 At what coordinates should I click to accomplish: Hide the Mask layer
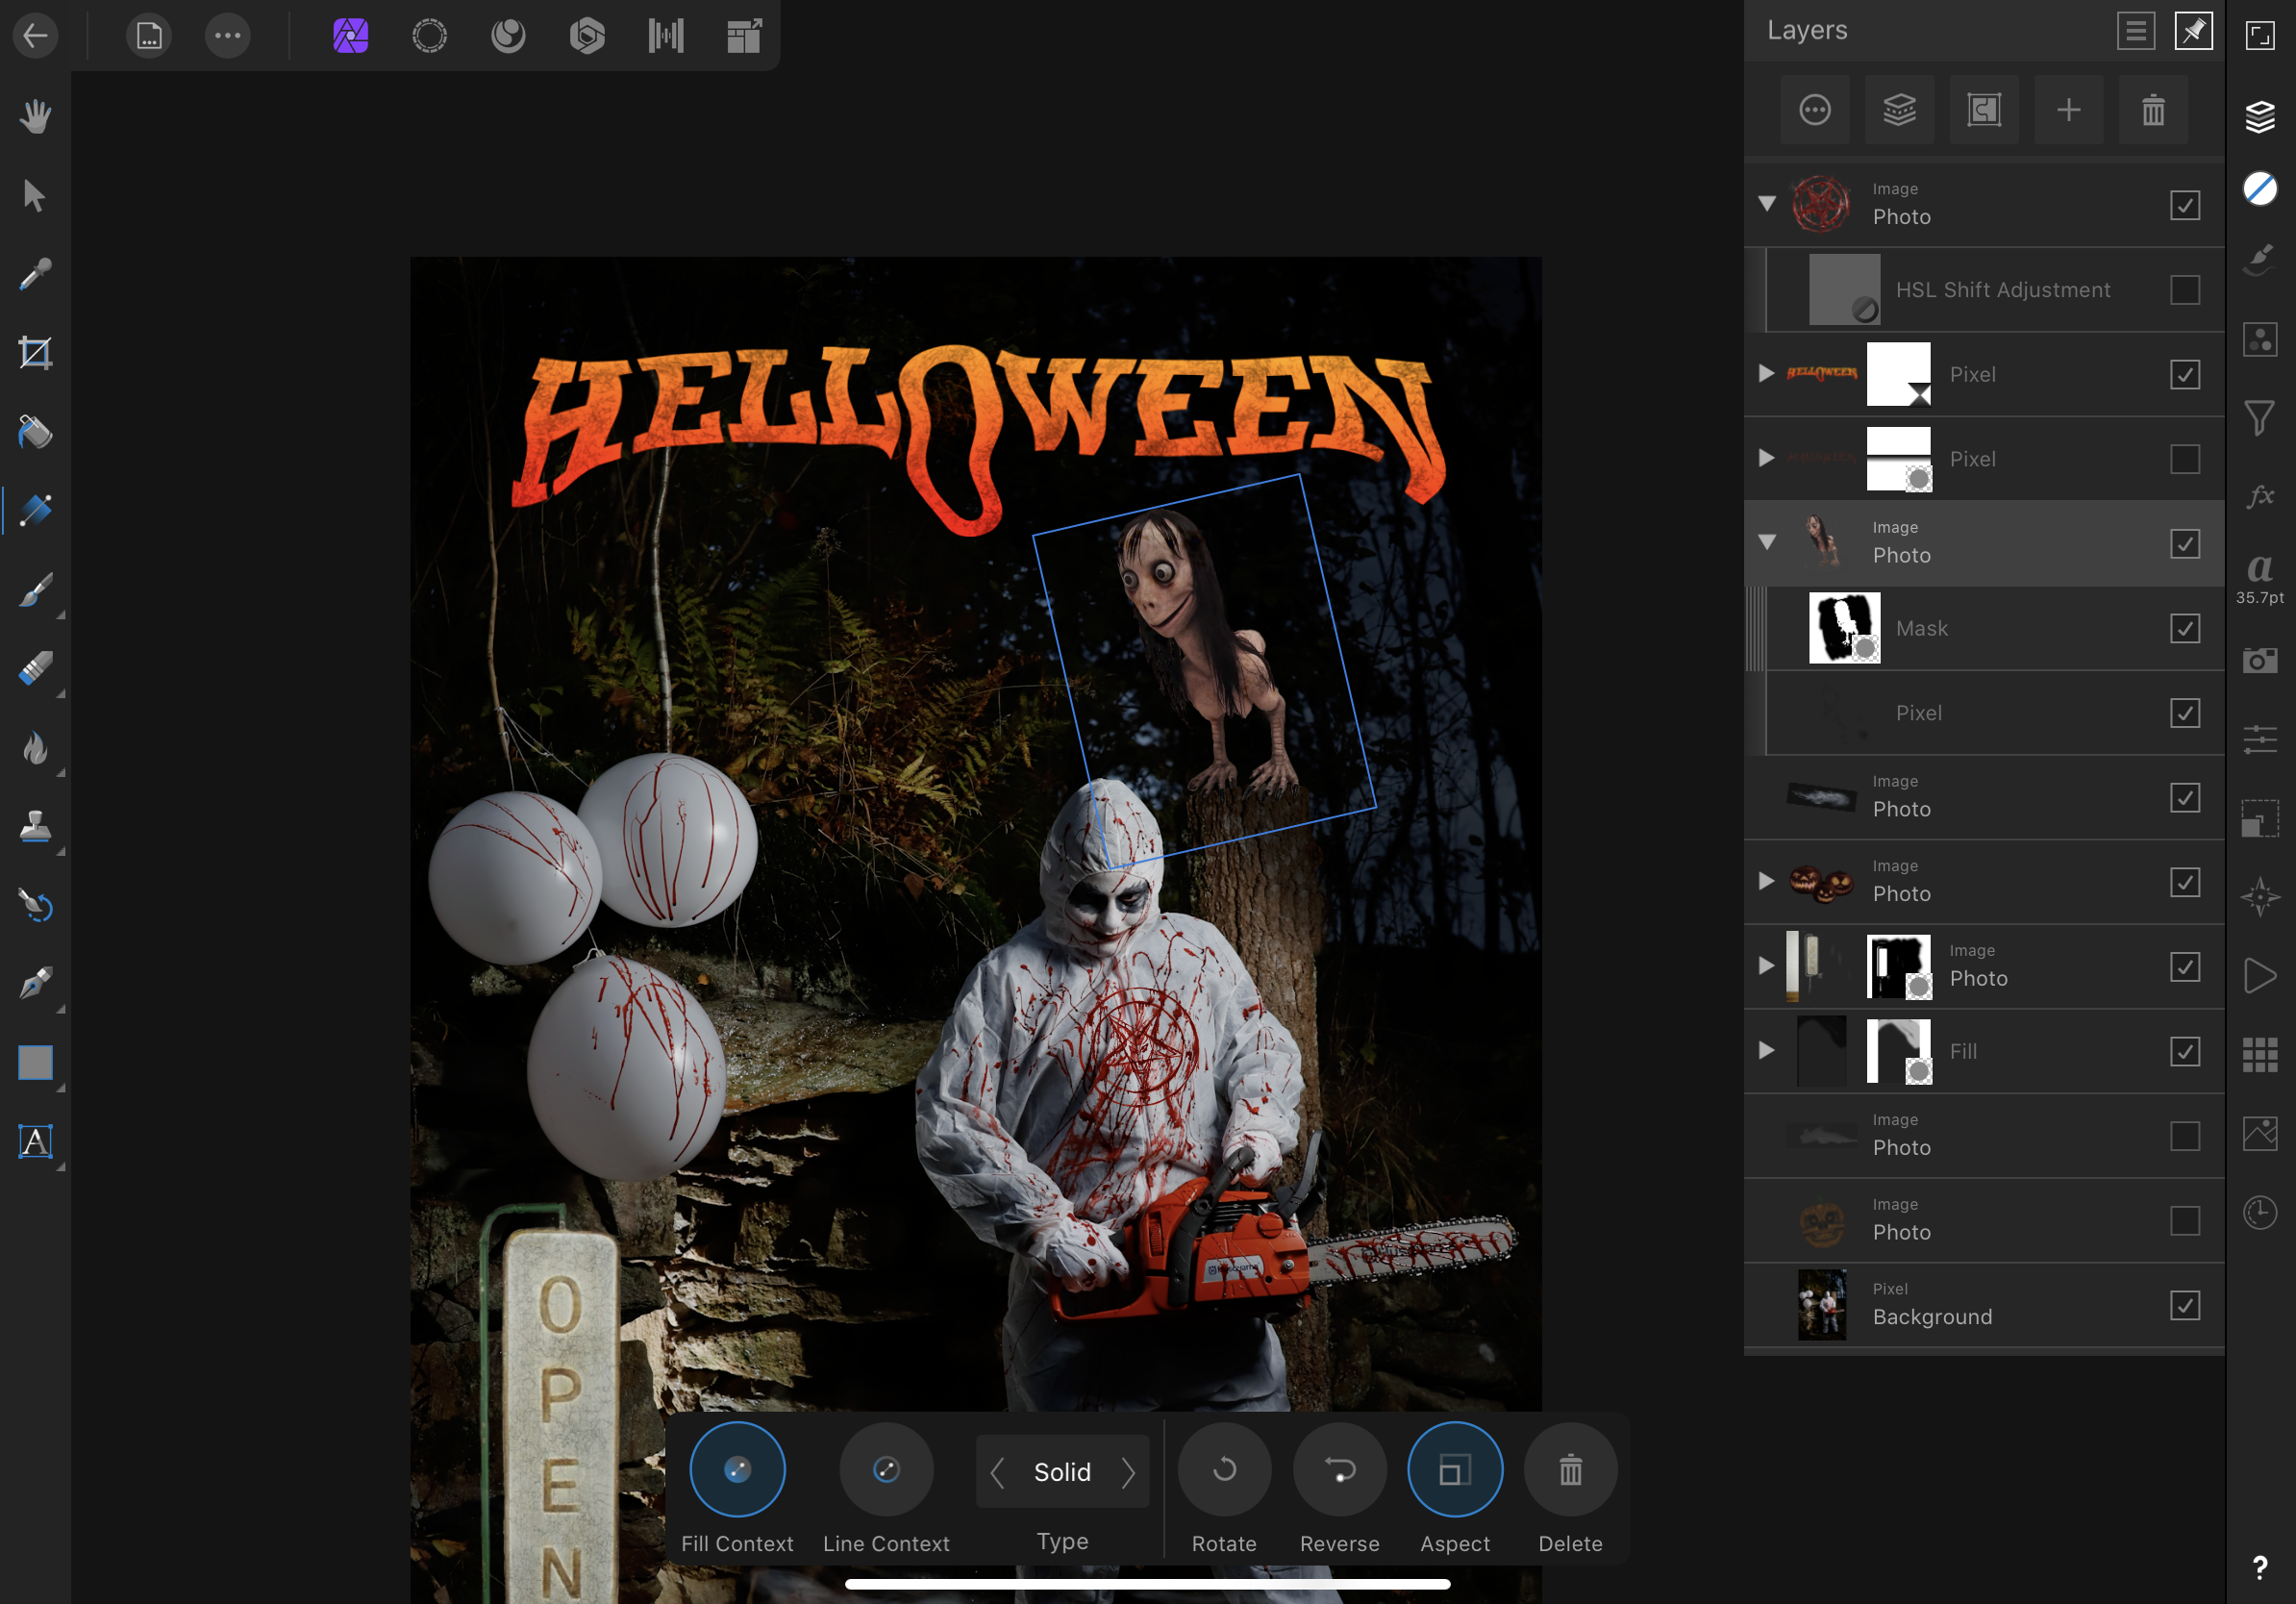2185,629
